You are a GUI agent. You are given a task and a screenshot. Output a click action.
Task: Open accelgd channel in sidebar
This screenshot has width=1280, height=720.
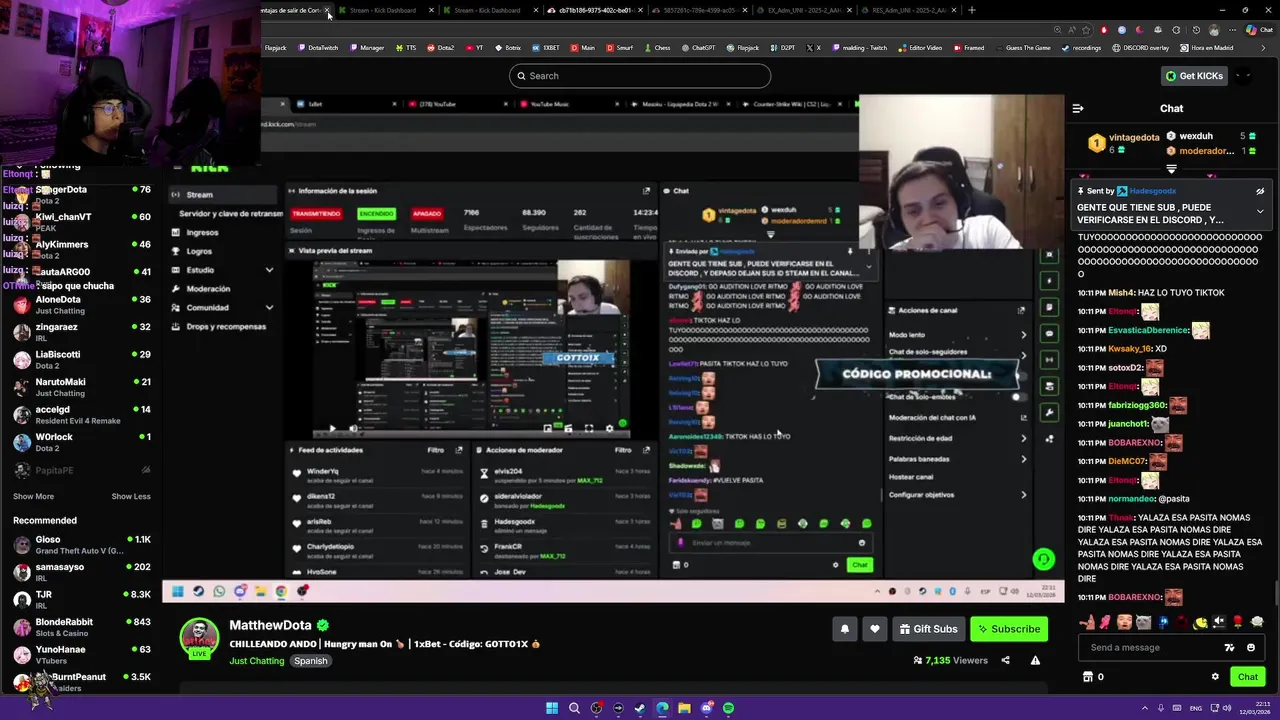[x=82, y=415]
